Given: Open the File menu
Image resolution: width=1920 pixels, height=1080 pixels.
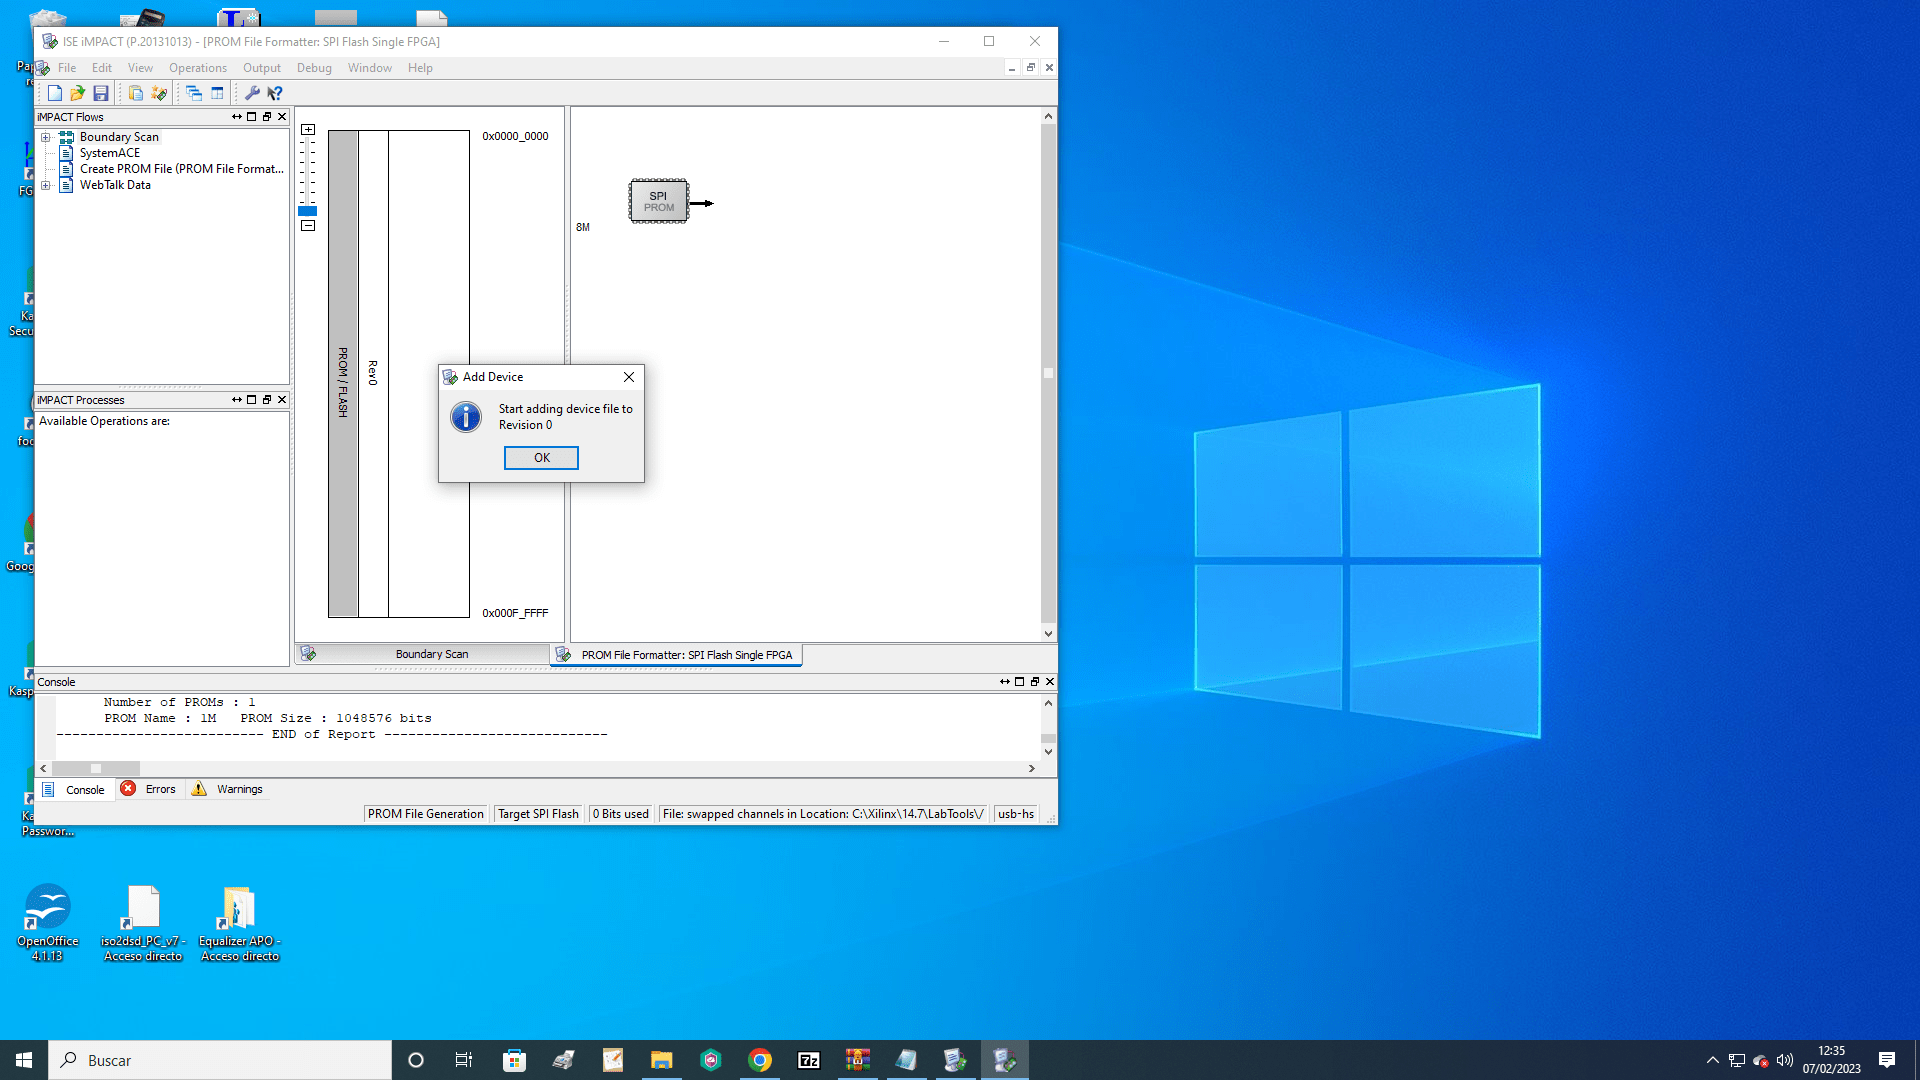Looking at the screenshot, I should [x=67, y=68].
